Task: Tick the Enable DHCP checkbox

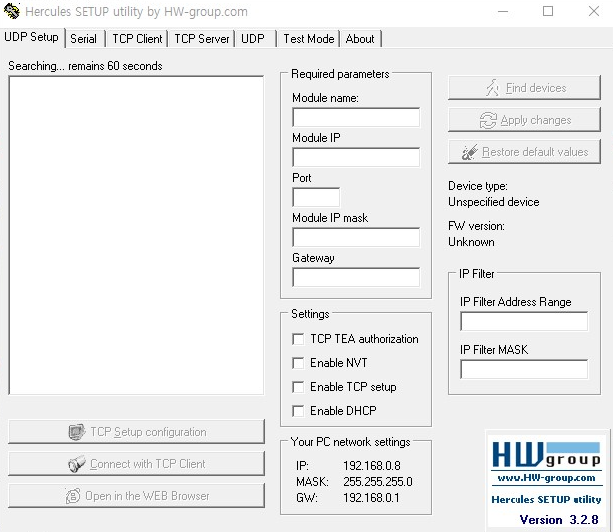Action: (x=298, y=411)
